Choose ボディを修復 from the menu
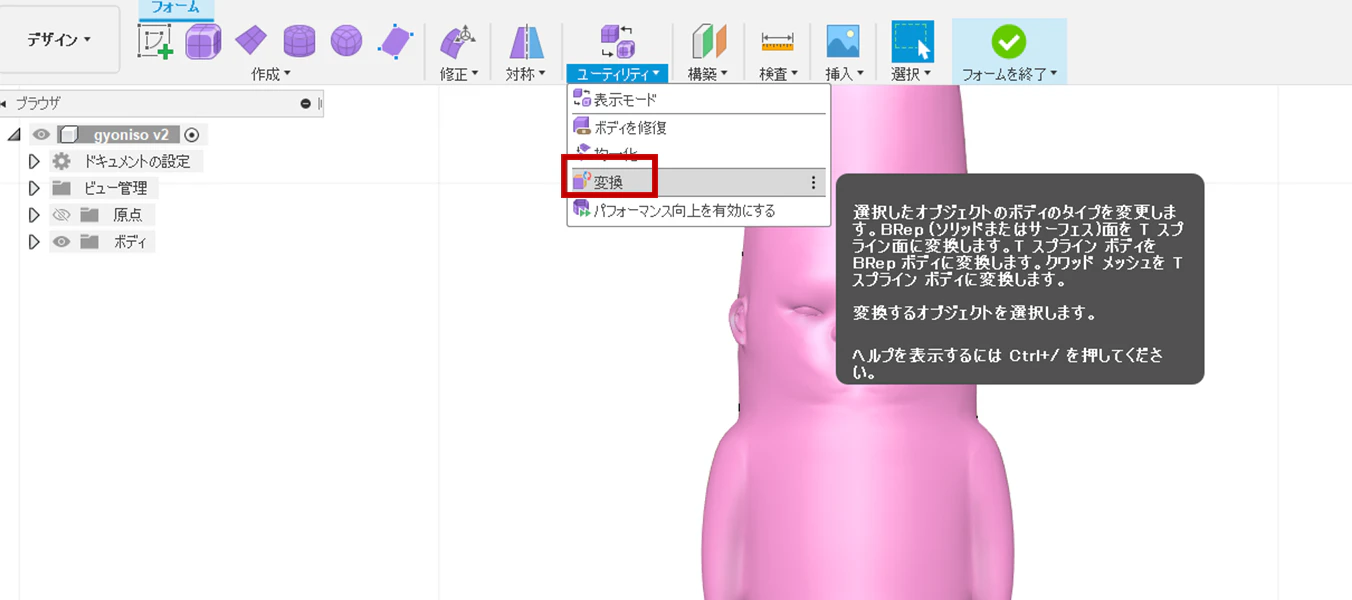This screenshot has width=1352, height=600. point(698,128)
